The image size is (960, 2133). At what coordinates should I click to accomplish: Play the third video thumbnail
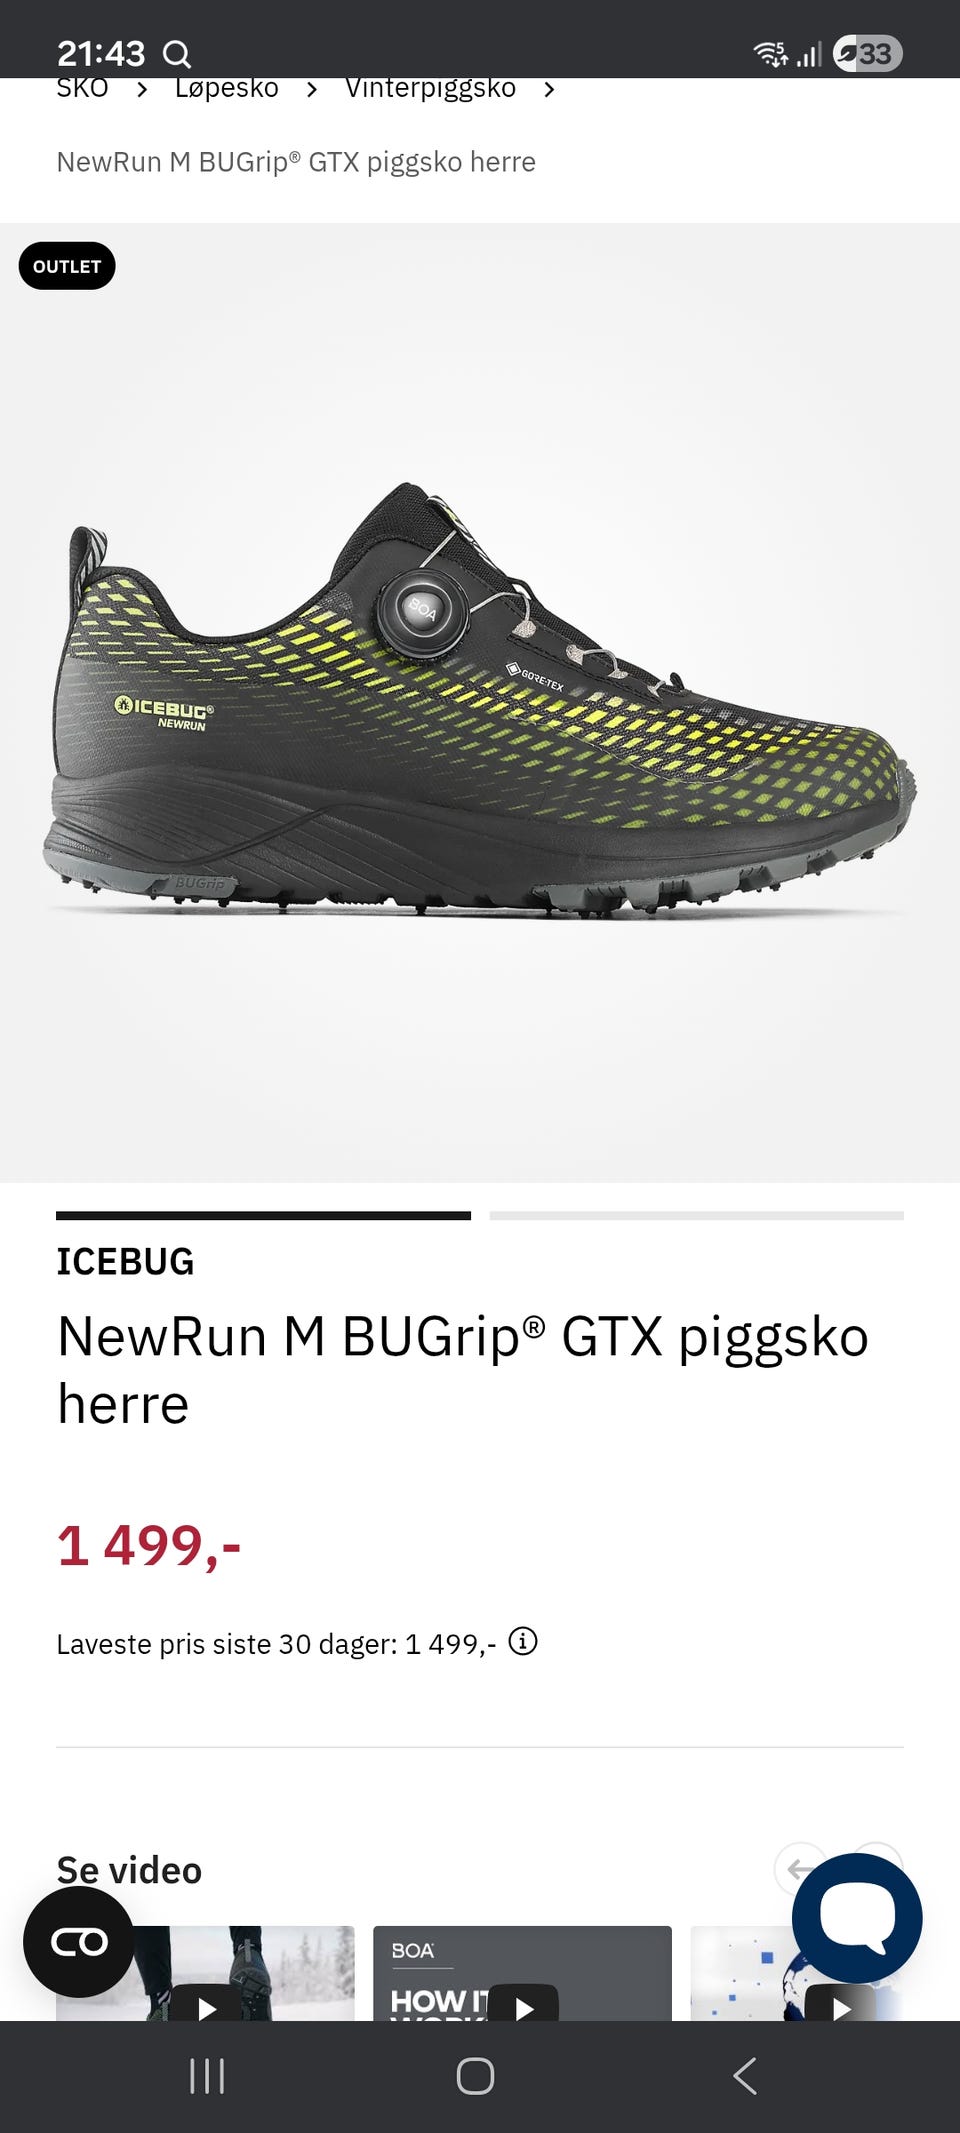coord(840,2004)
